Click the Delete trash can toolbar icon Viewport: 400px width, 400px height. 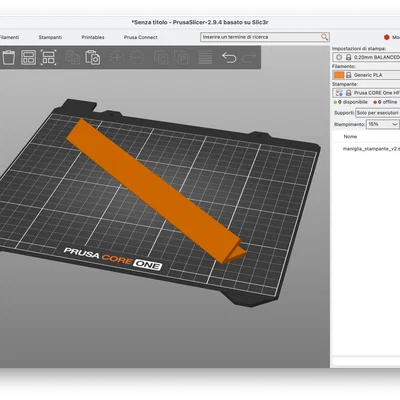[x=9, y=57]
